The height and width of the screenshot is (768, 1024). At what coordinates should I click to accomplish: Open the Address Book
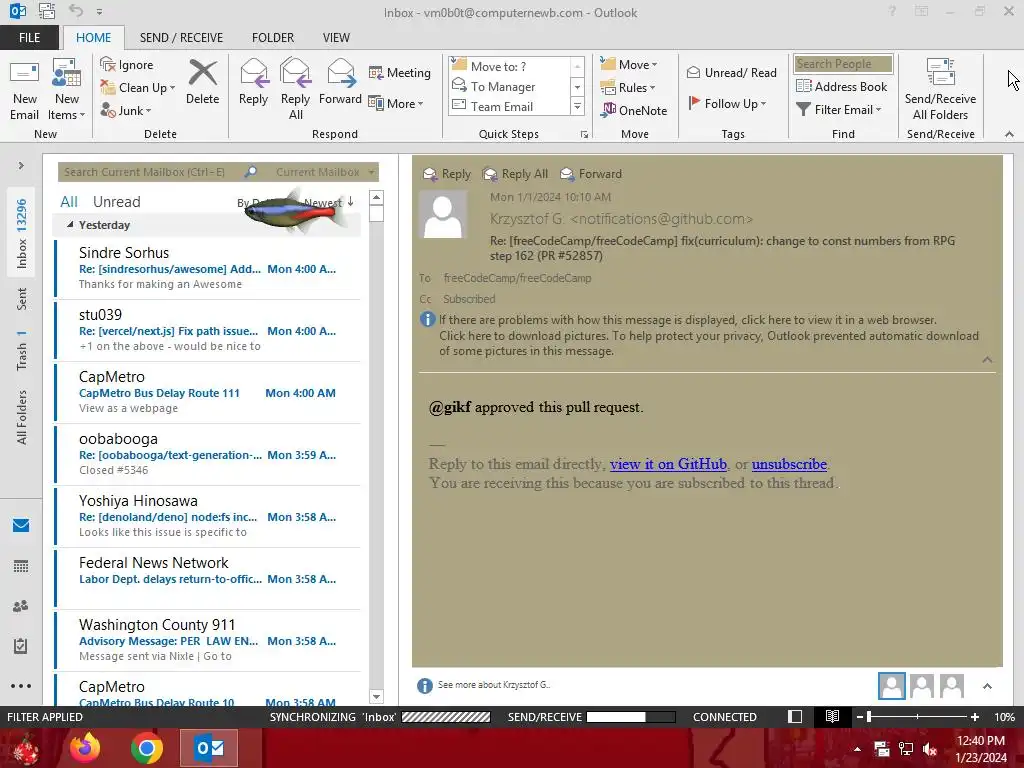[841, 86]
